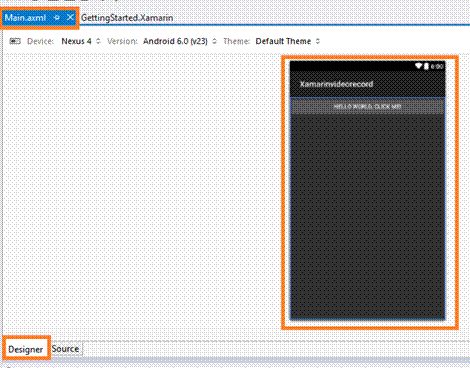470x368 pixels.
Task: Click the 'Version:' label
Action: [122, 41]
